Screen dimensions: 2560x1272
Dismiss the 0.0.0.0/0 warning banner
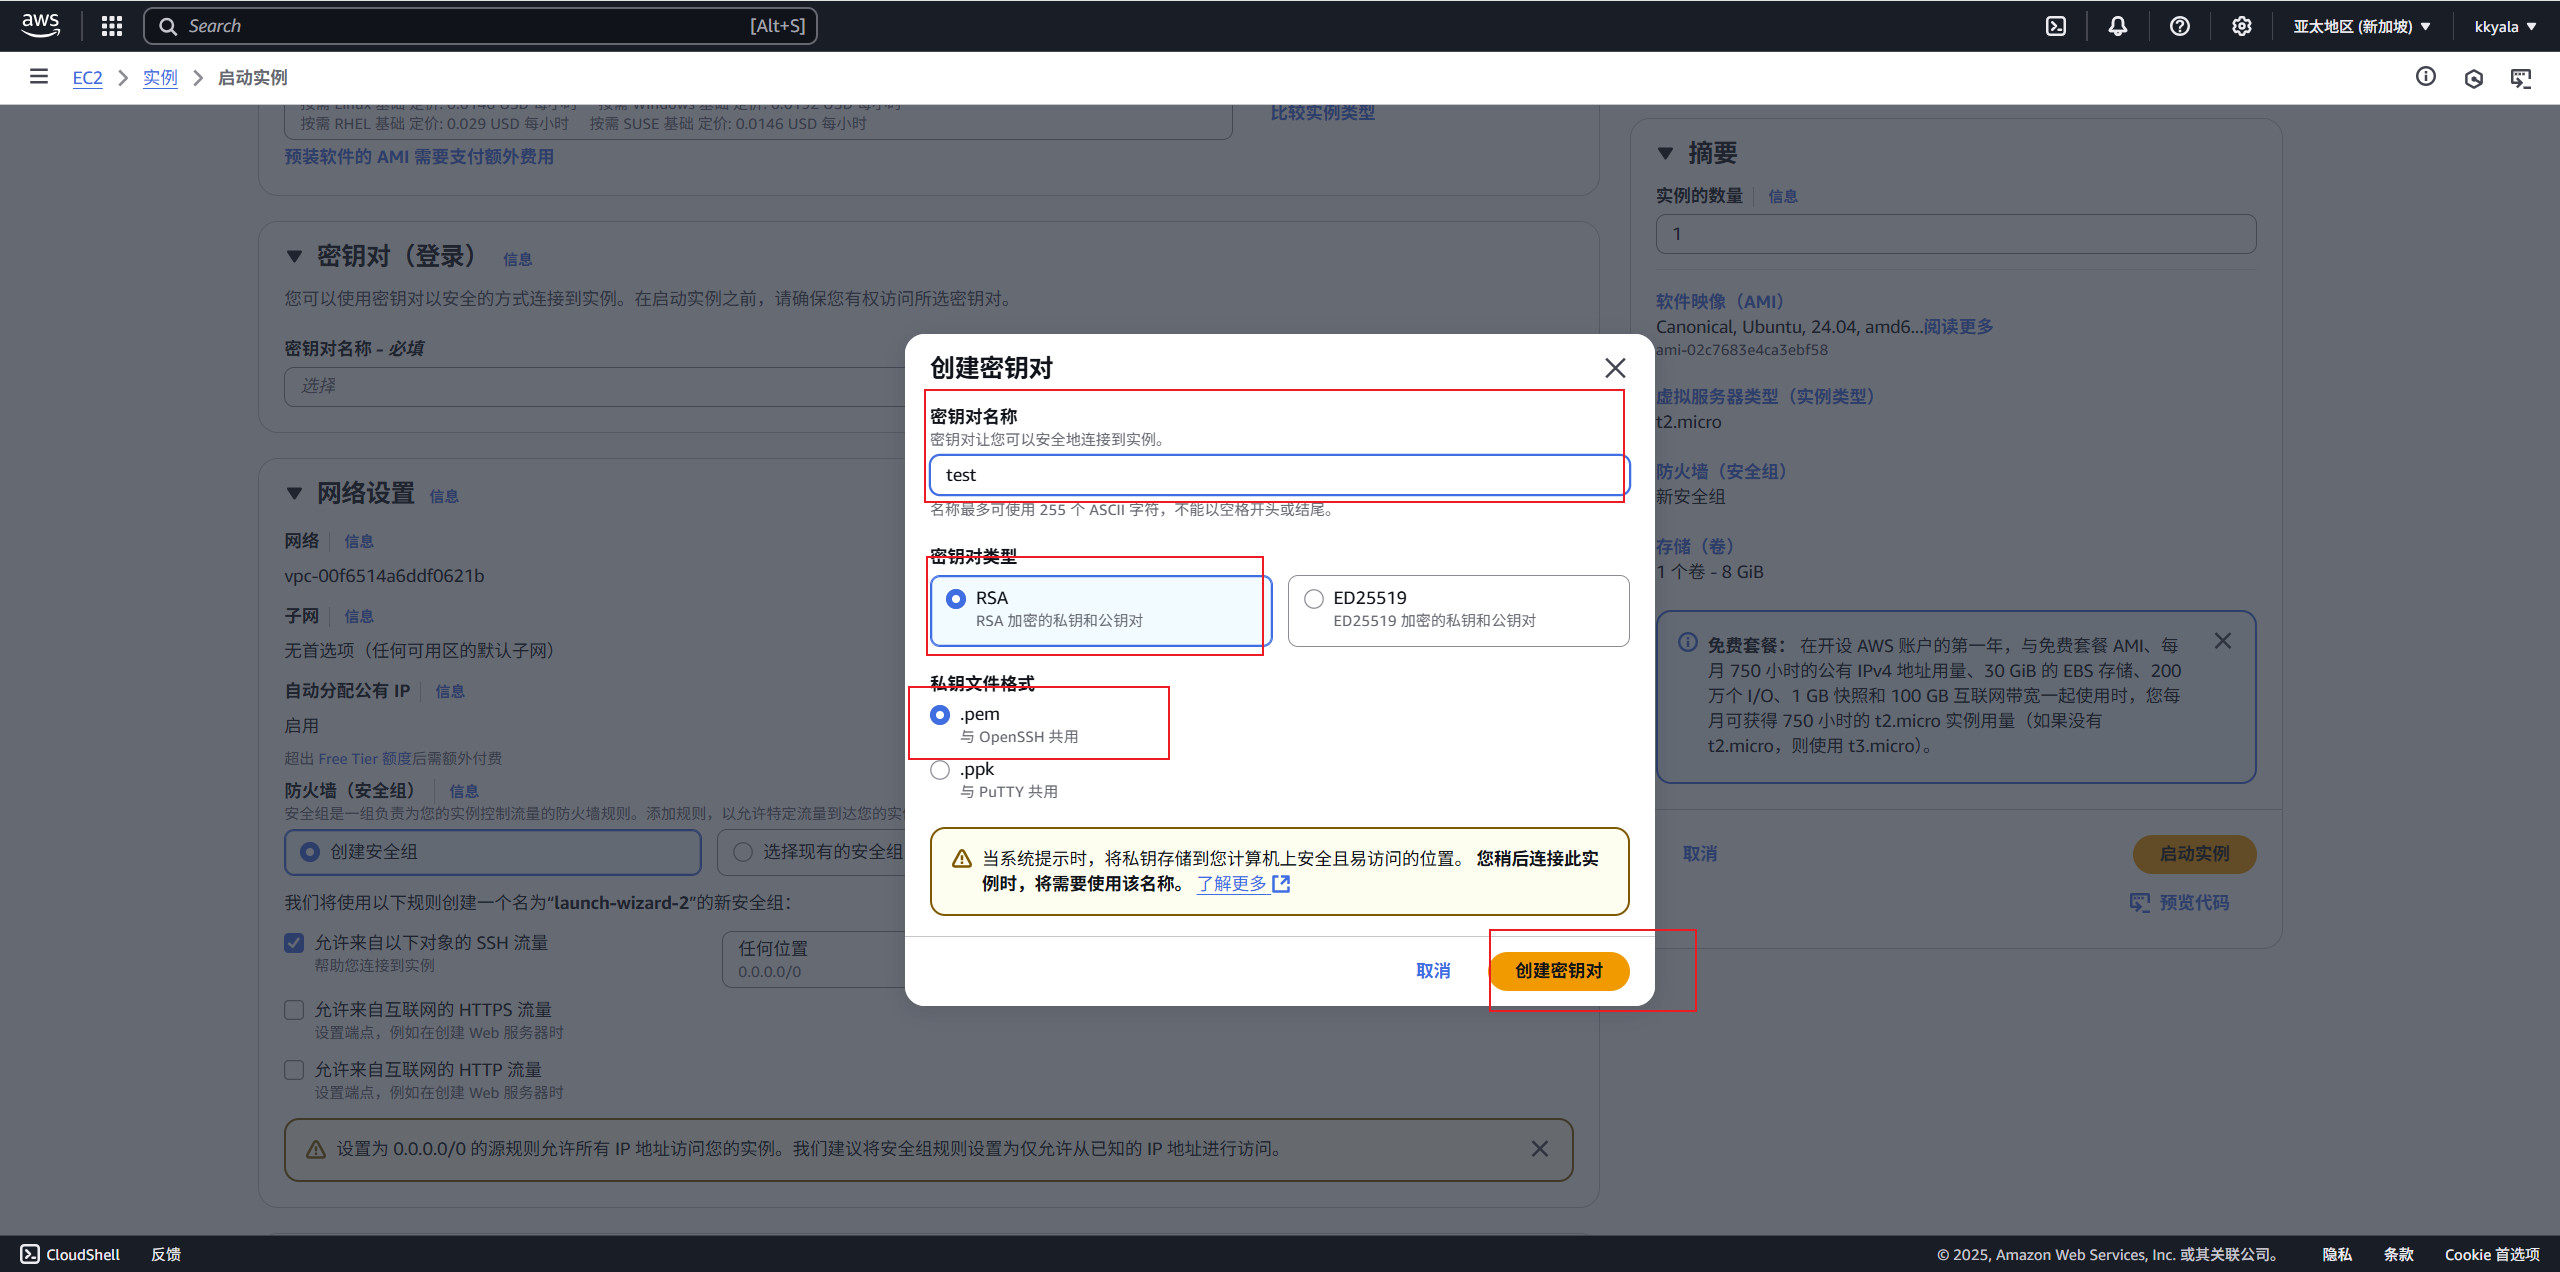click(x=1540, y=1149)
